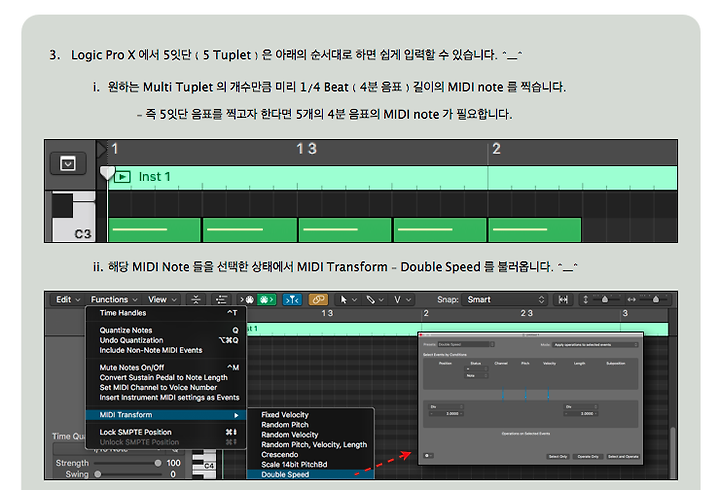Toggle the MIDI In button
Viewport: 720px width, 490px height.
pos(247,299)
